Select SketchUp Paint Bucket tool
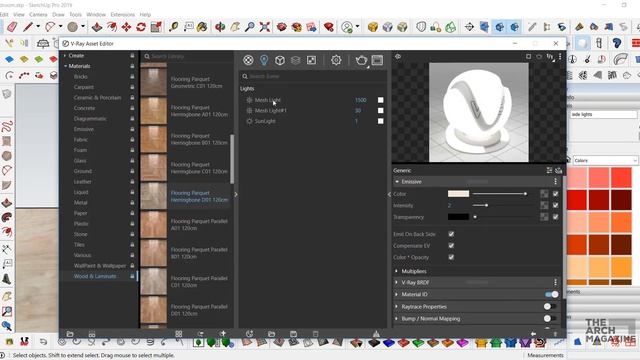The height and width of the screenshot is (360, 640). click(202, 27)
